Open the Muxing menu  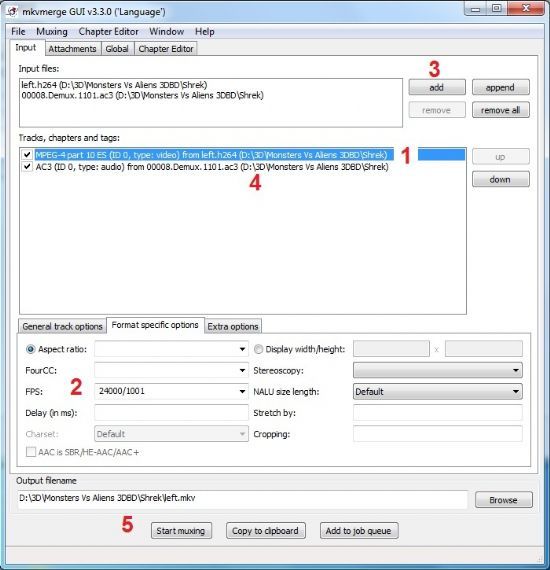[52, 32]
